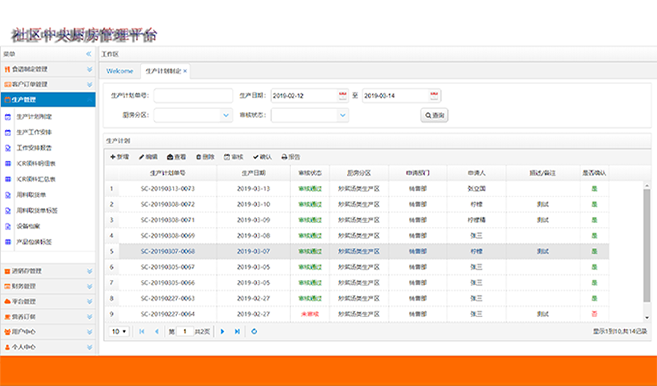Click the 确认 checkmark toolbar icon

coord(256,157)
